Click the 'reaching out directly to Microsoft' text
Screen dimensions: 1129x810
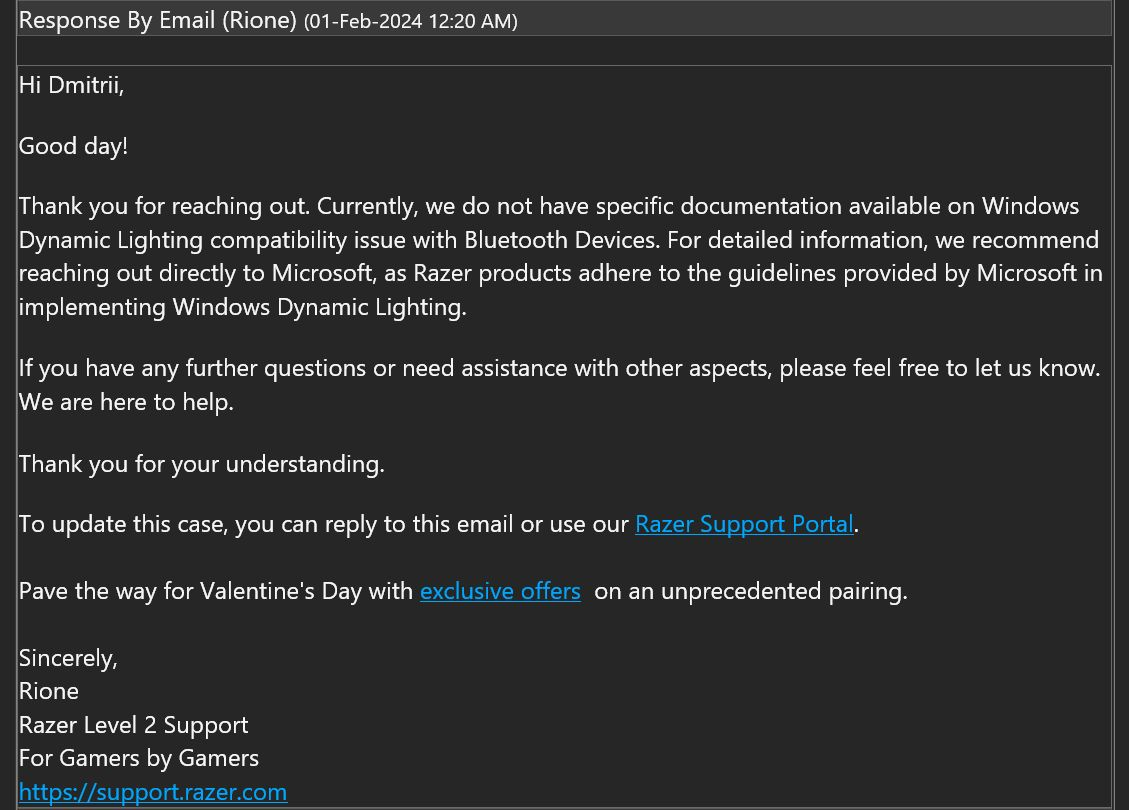[x=196, y=274]
